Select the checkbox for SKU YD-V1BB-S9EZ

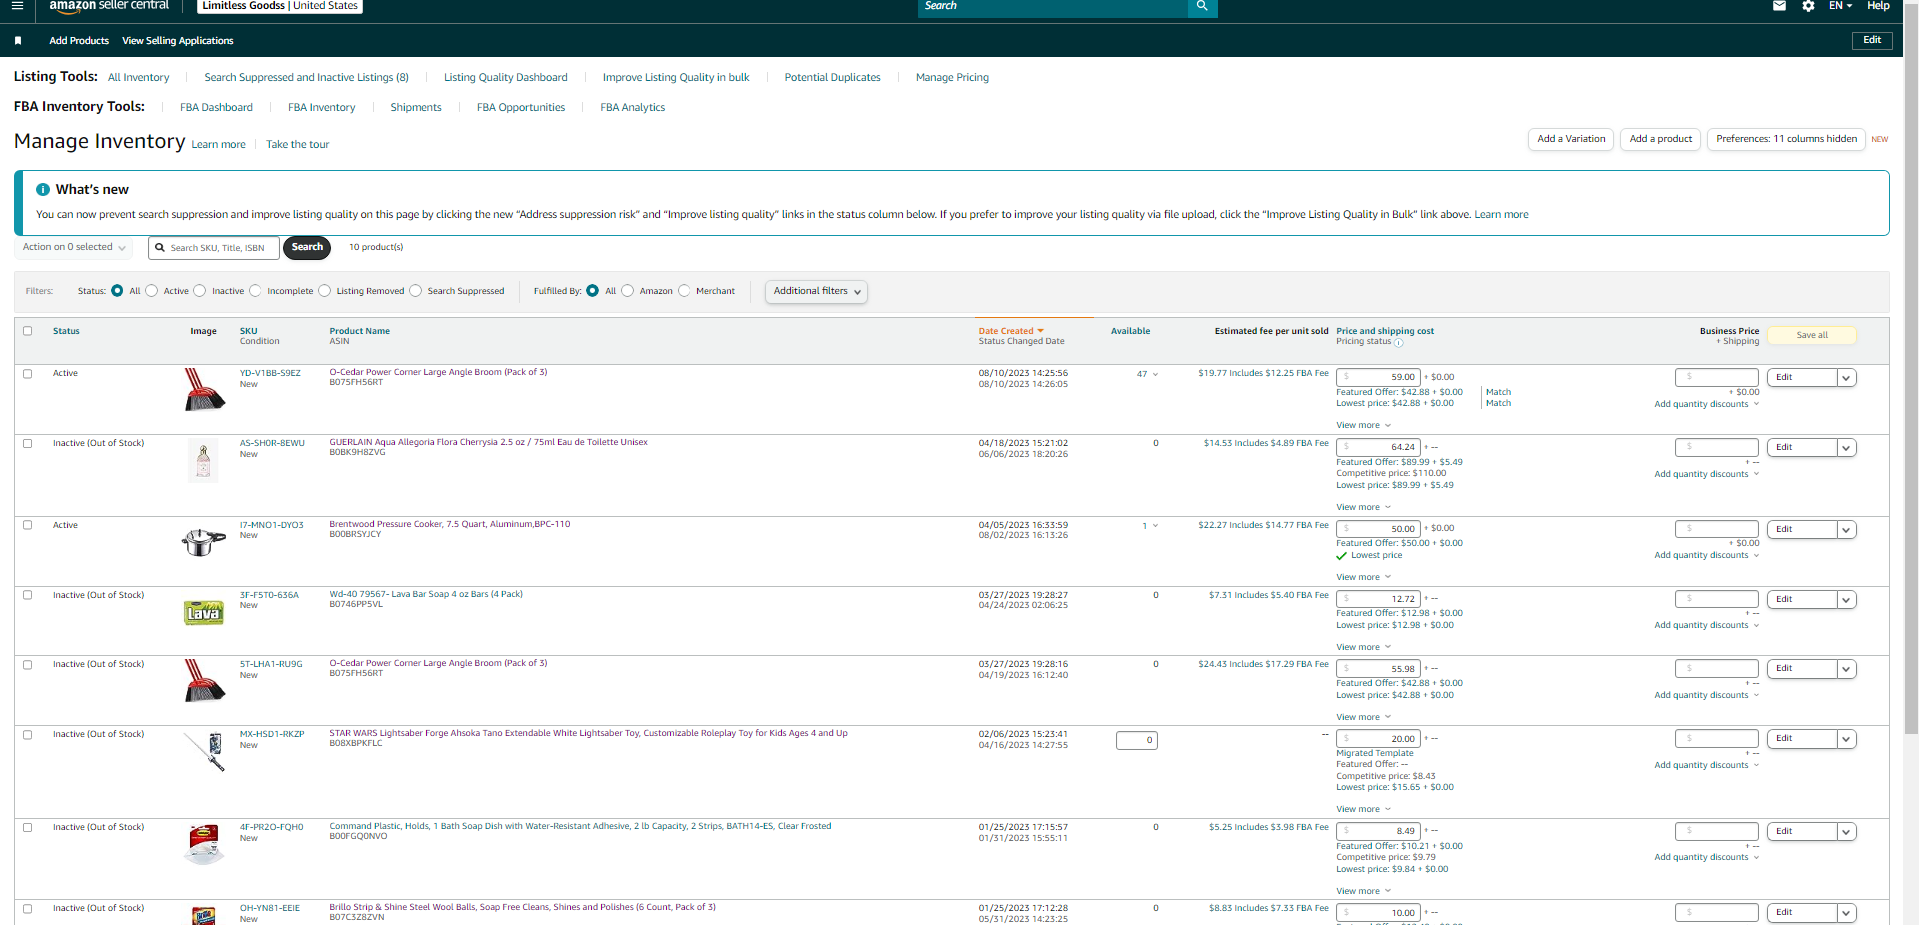pos(28,374)
